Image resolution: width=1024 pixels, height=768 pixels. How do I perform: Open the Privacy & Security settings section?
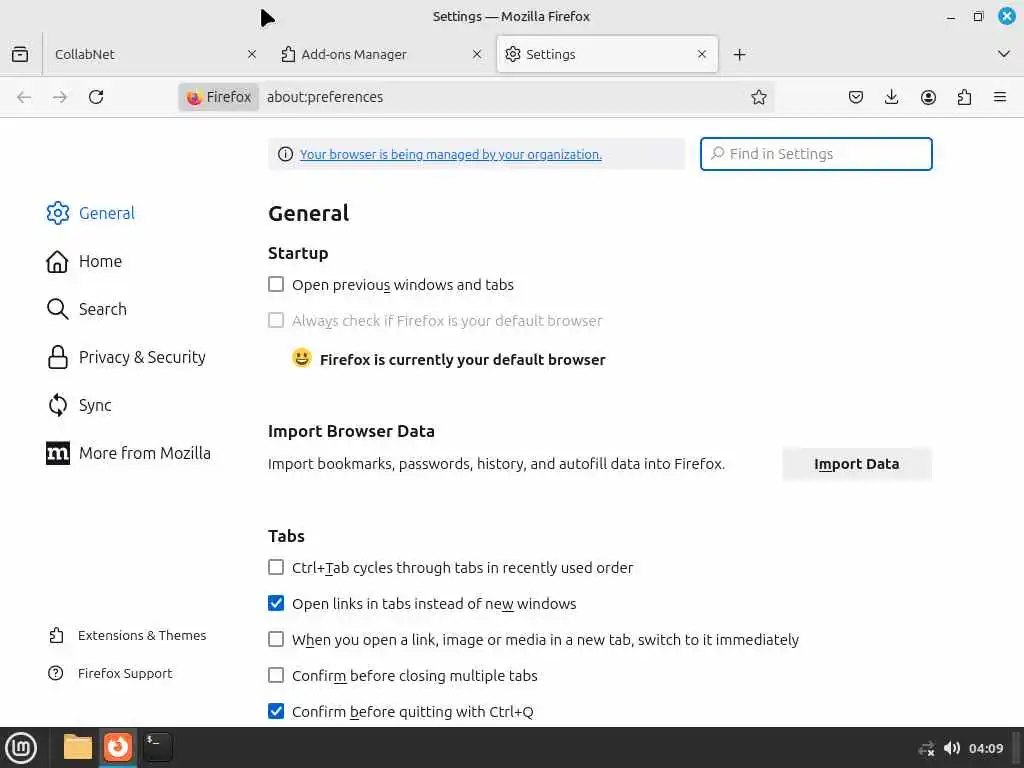142,357
